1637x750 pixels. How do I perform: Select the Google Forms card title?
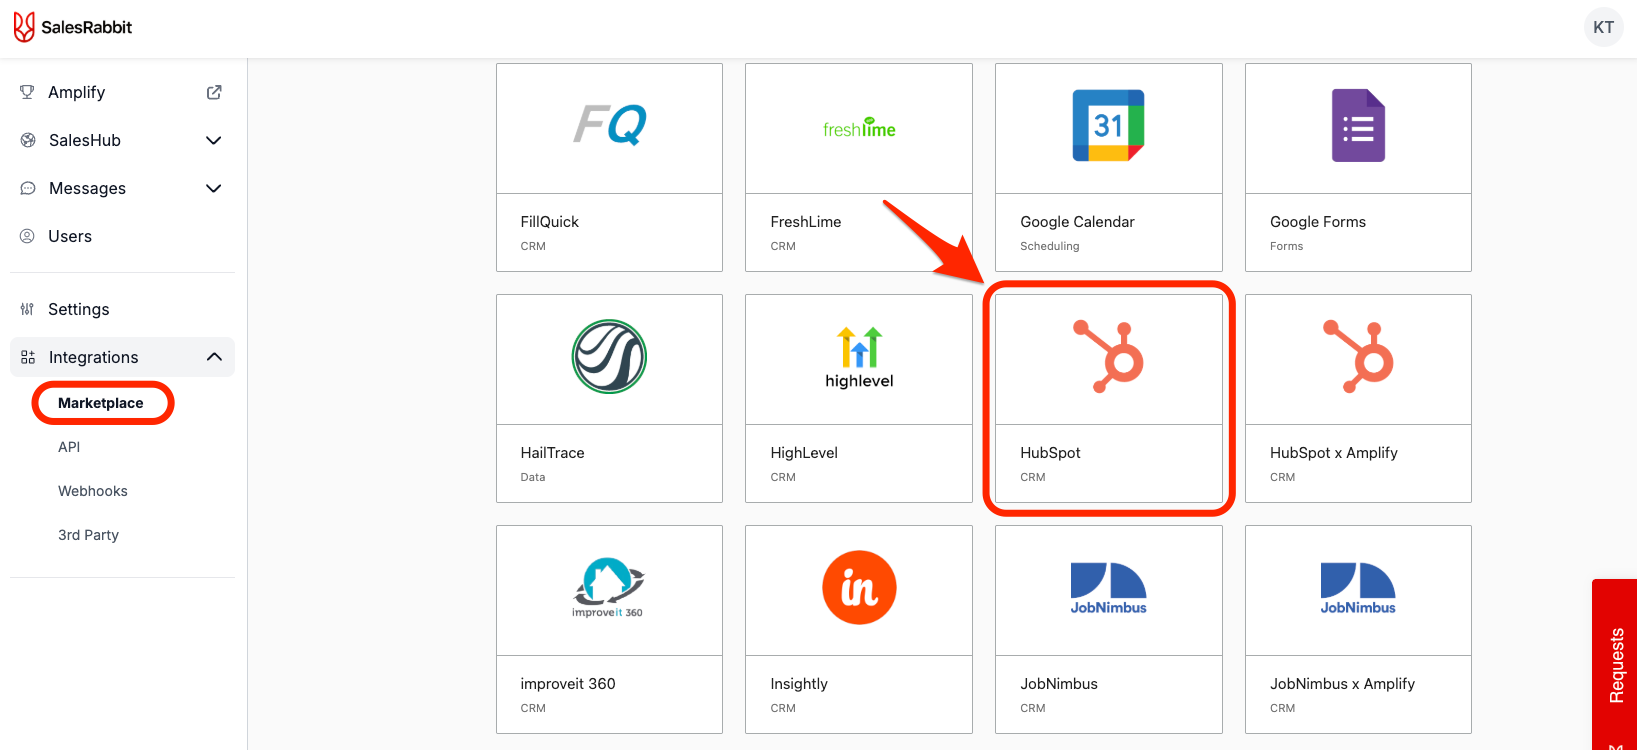pyautogui.click(x=1318, y=222)
